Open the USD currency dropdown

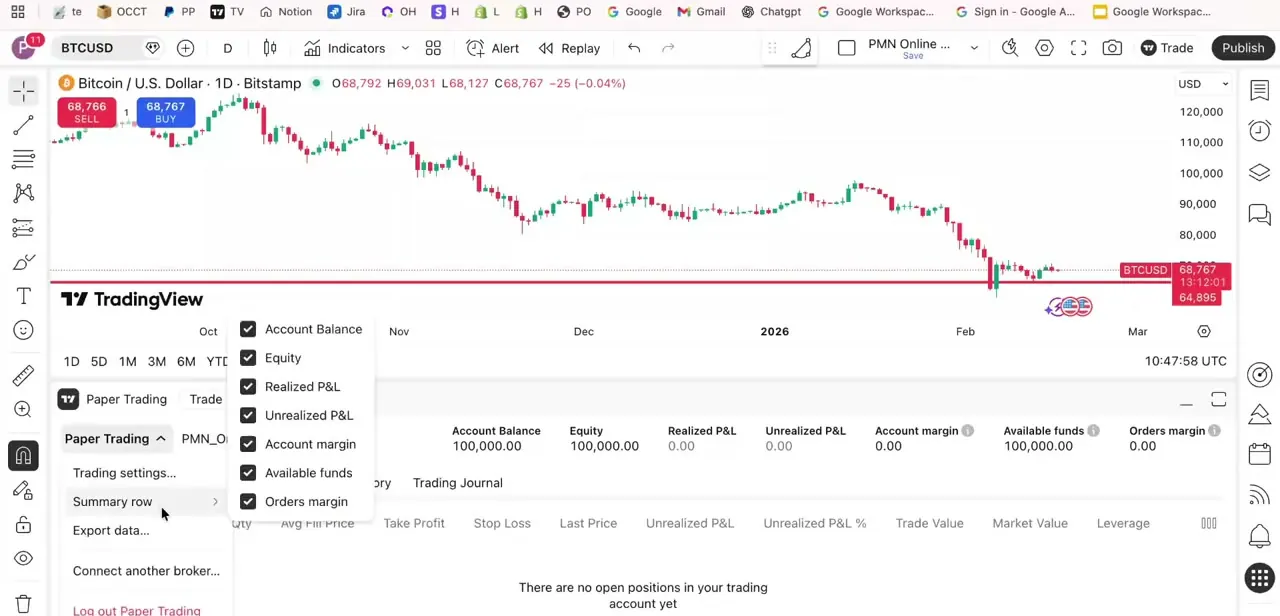[x=1202, y=84]
